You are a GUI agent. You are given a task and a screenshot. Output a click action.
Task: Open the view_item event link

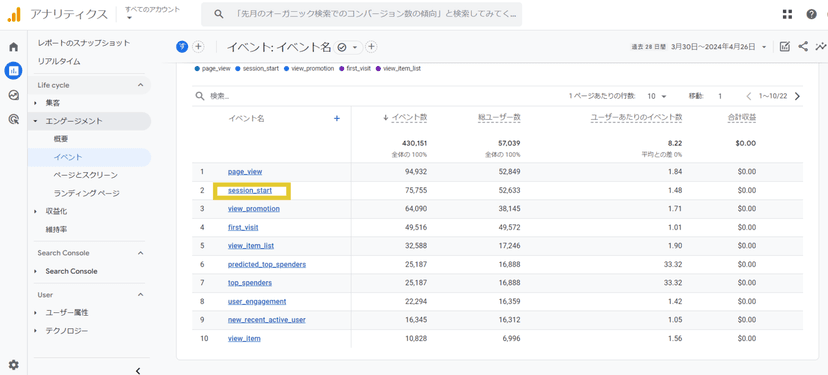tap(244, 338)
